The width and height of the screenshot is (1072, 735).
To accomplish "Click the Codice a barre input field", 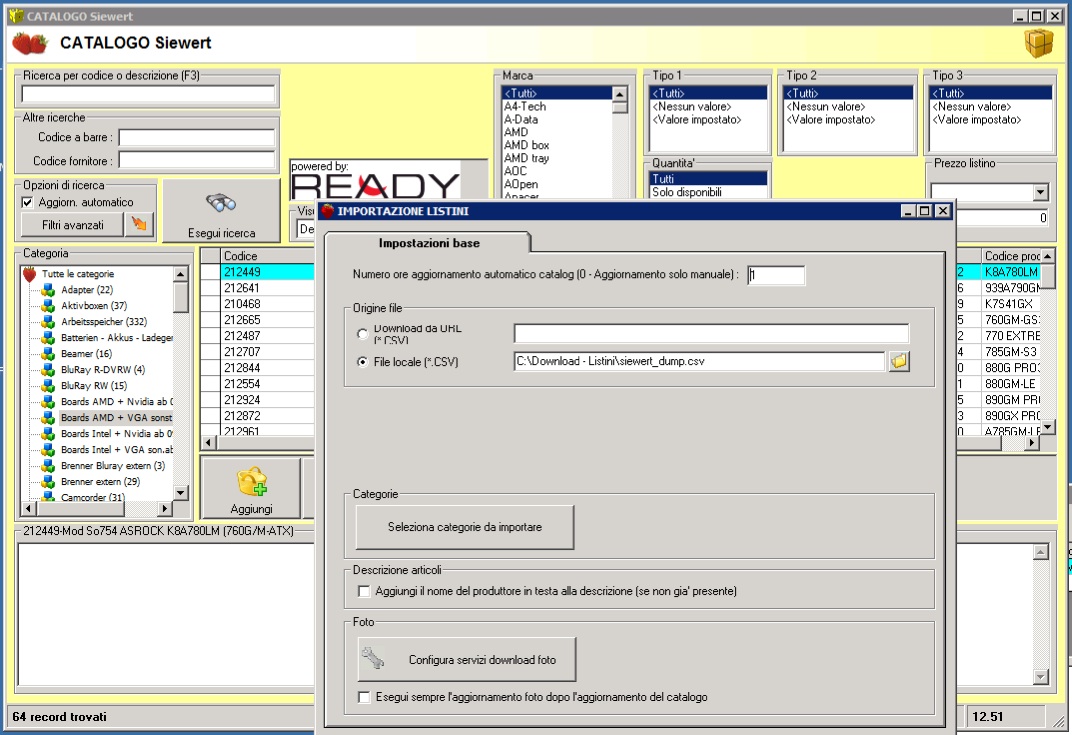I will [x=197, y=137].
